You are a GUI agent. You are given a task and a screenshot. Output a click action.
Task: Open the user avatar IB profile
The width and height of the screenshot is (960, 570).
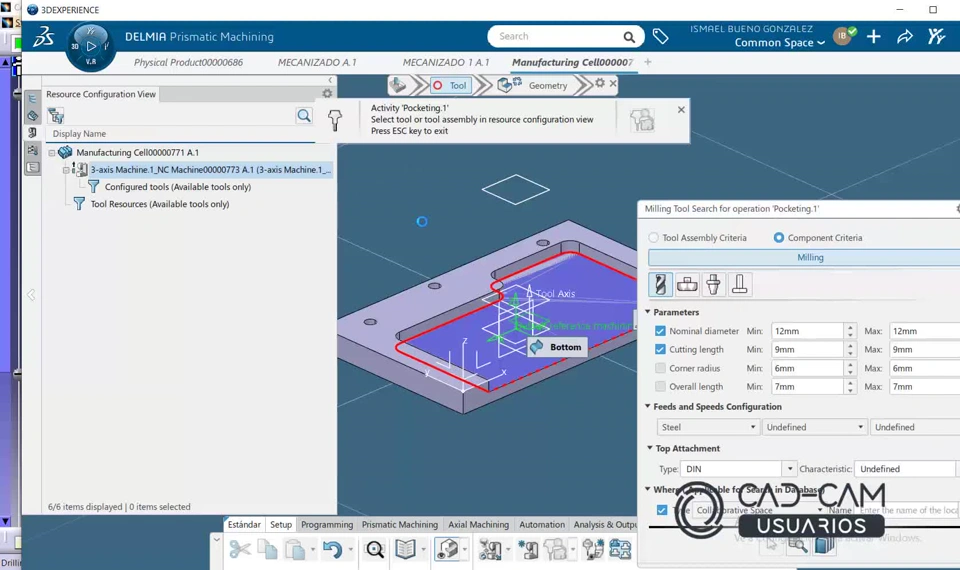coord(843,36)
